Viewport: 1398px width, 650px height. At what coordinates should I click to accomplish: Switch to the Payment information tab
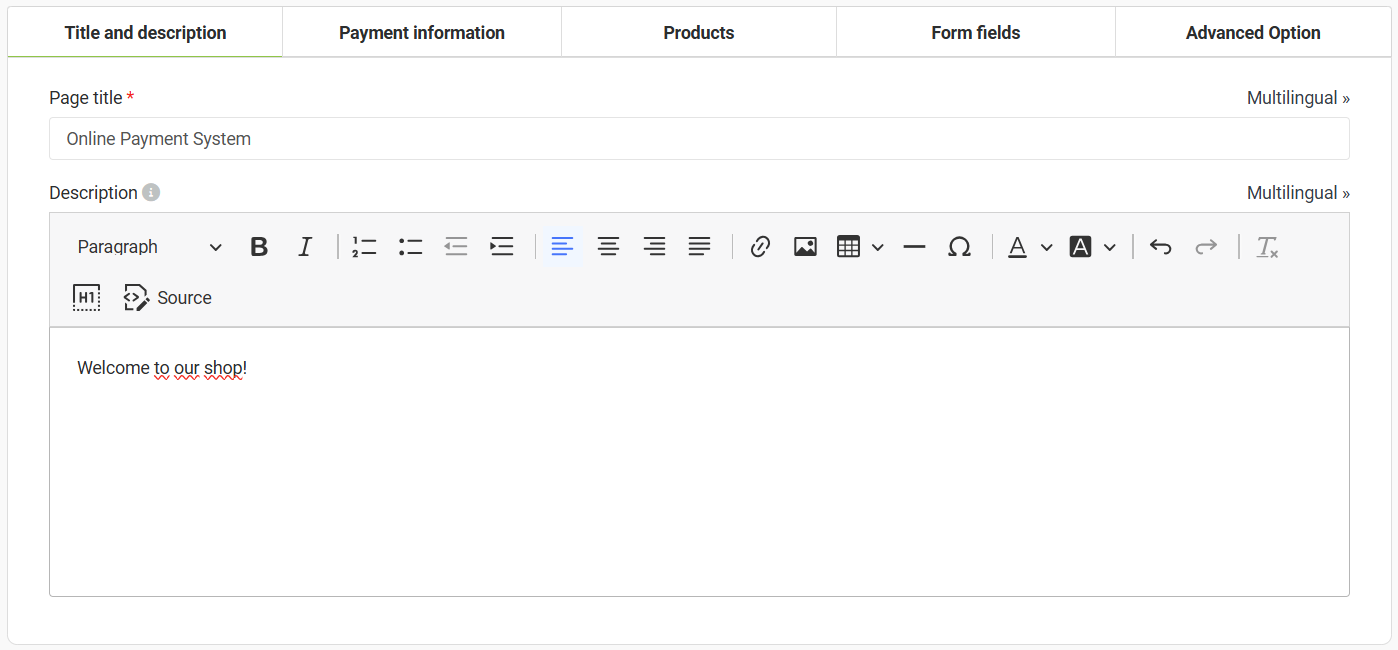[421, 33]
